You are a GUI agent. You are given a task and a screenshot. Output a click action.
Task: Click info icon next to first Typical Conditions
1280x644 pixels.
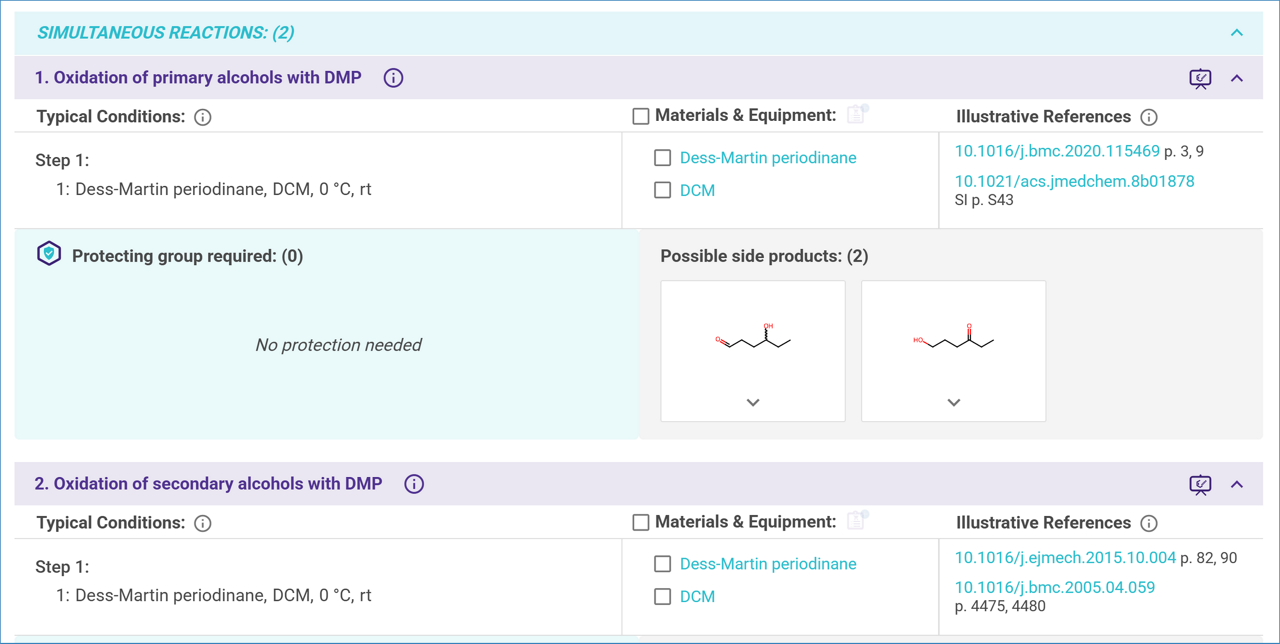click(x=203, y=118)
